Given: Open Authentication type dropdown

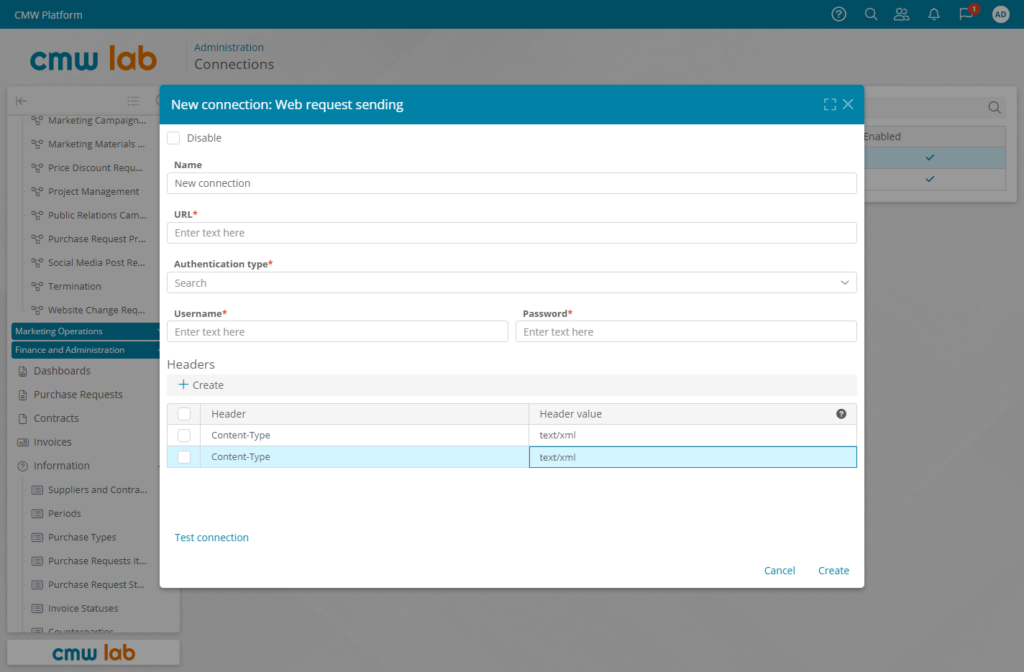Looking at the screenshot, I should tap(511, 283).
